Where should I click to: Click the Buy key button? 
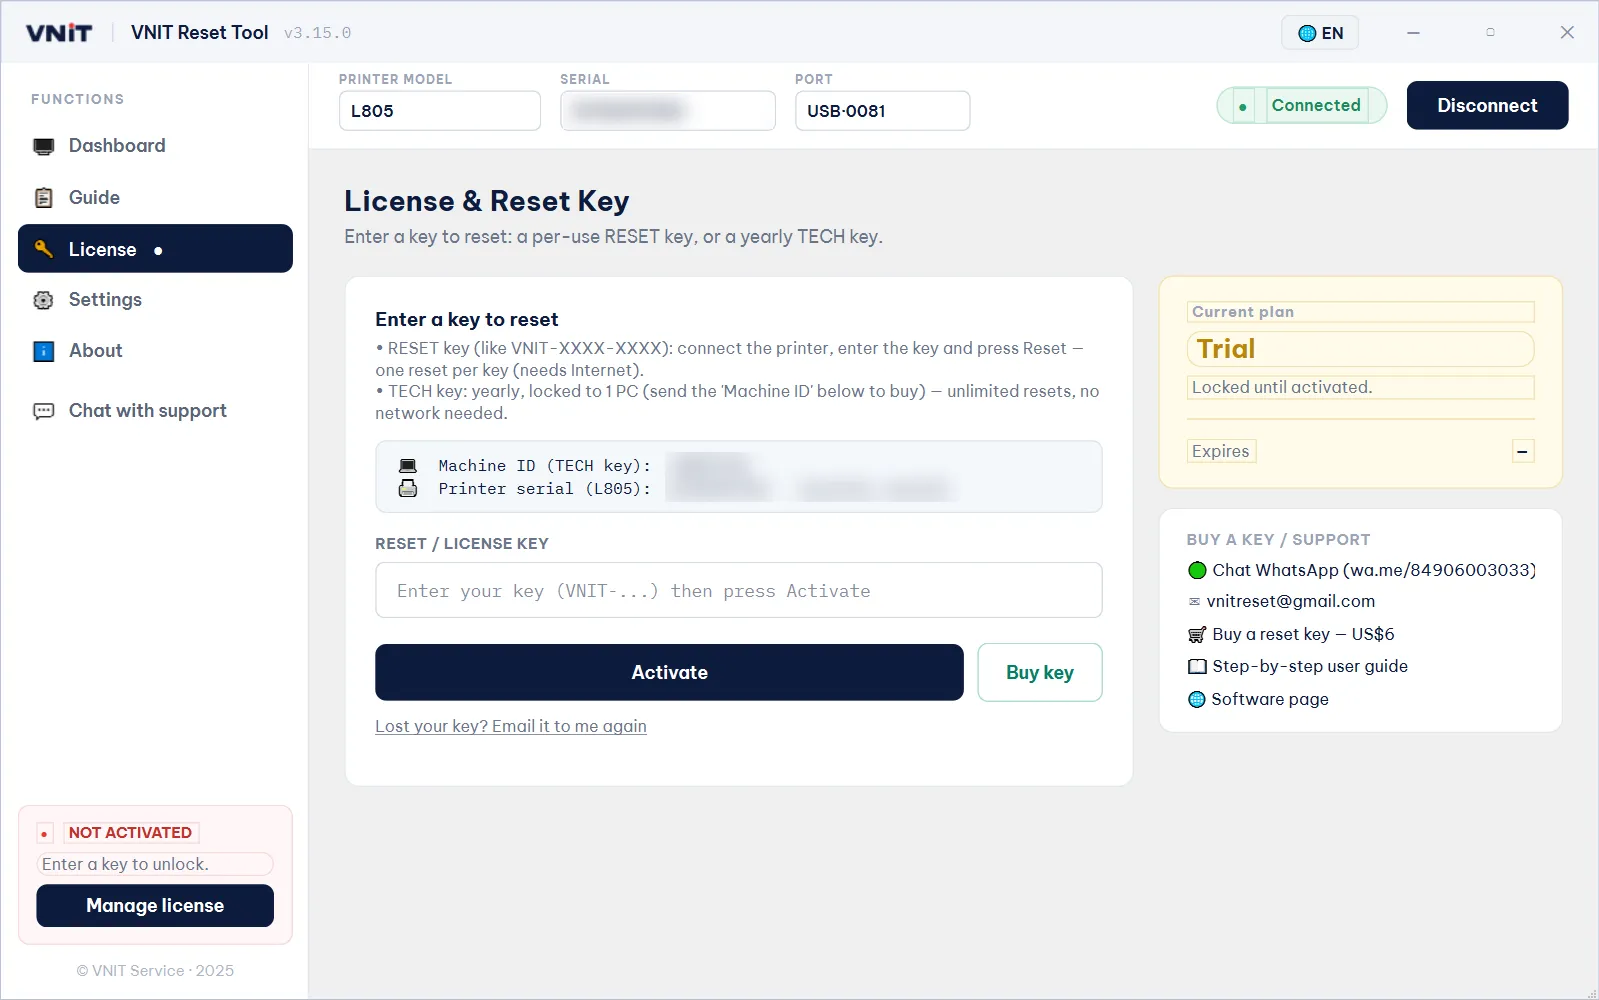1040,672
